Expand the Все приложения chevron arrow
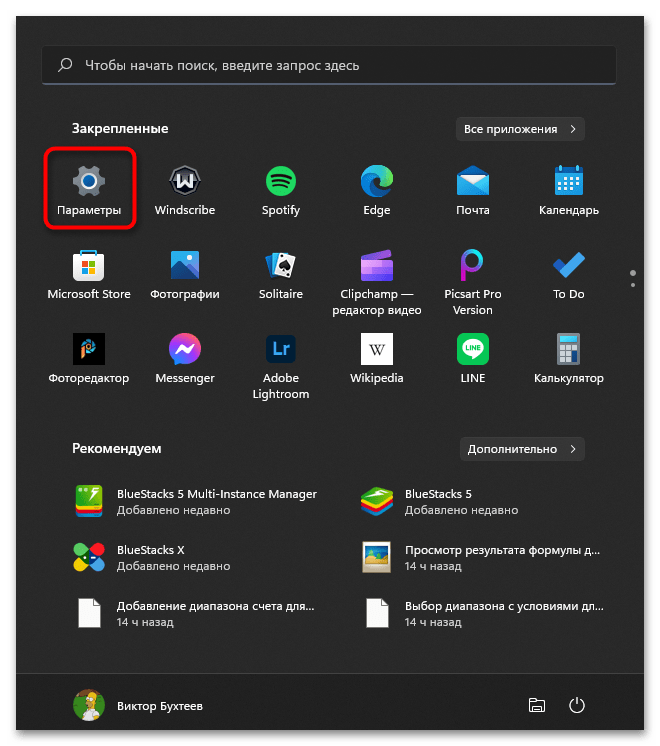This screenshot has width=660, height=746. (573, 129)
